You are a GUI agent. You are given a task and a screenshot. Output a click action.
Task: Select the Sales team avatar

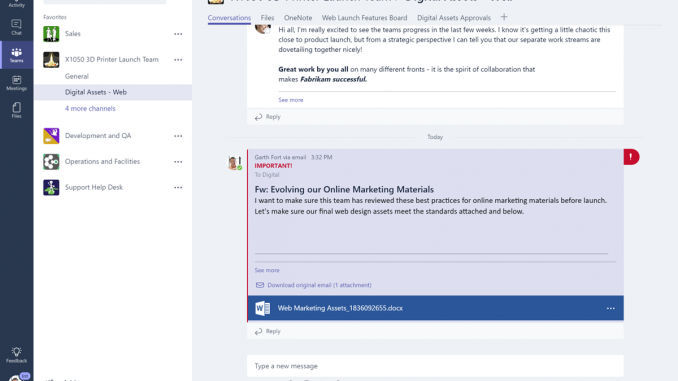[51, 34]
